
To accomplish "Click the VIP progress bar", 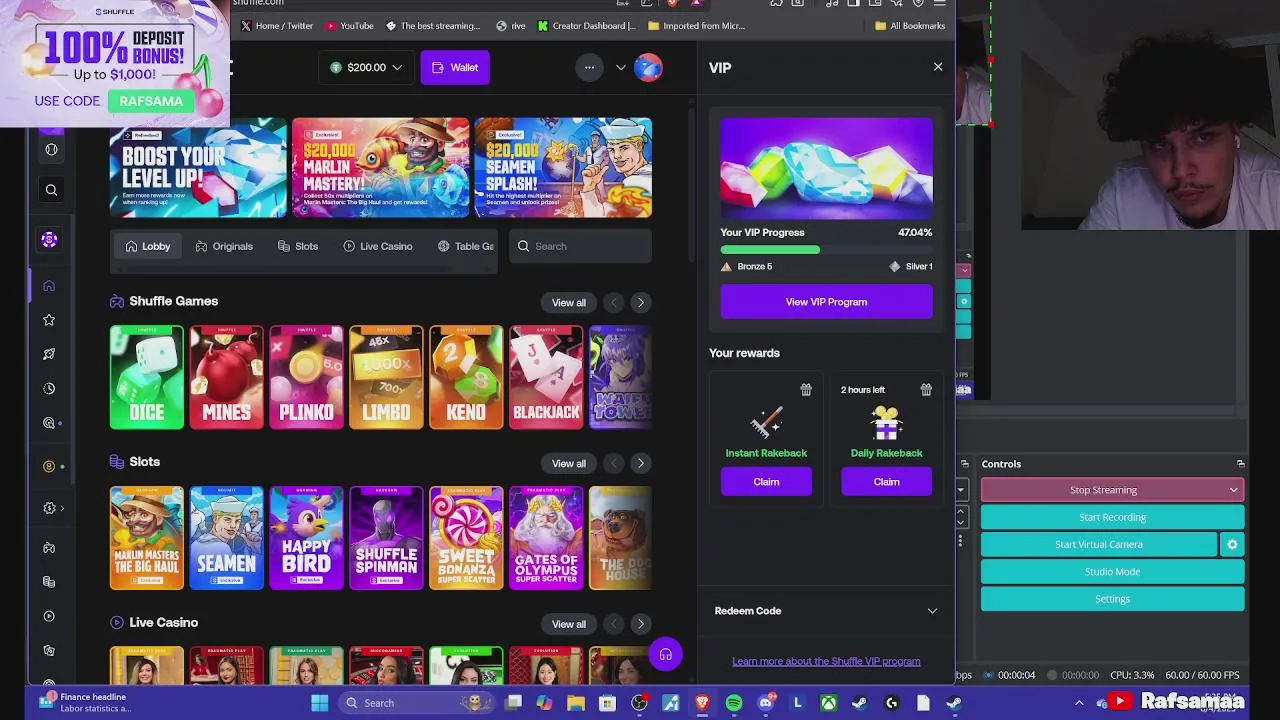I will tap(826, 250).
